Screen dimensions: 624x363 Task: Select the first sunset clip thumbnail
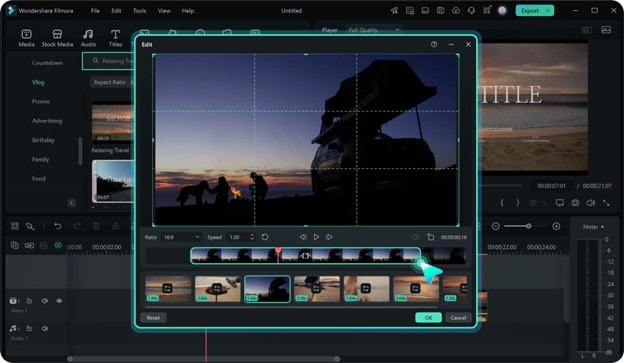[168, 289]
